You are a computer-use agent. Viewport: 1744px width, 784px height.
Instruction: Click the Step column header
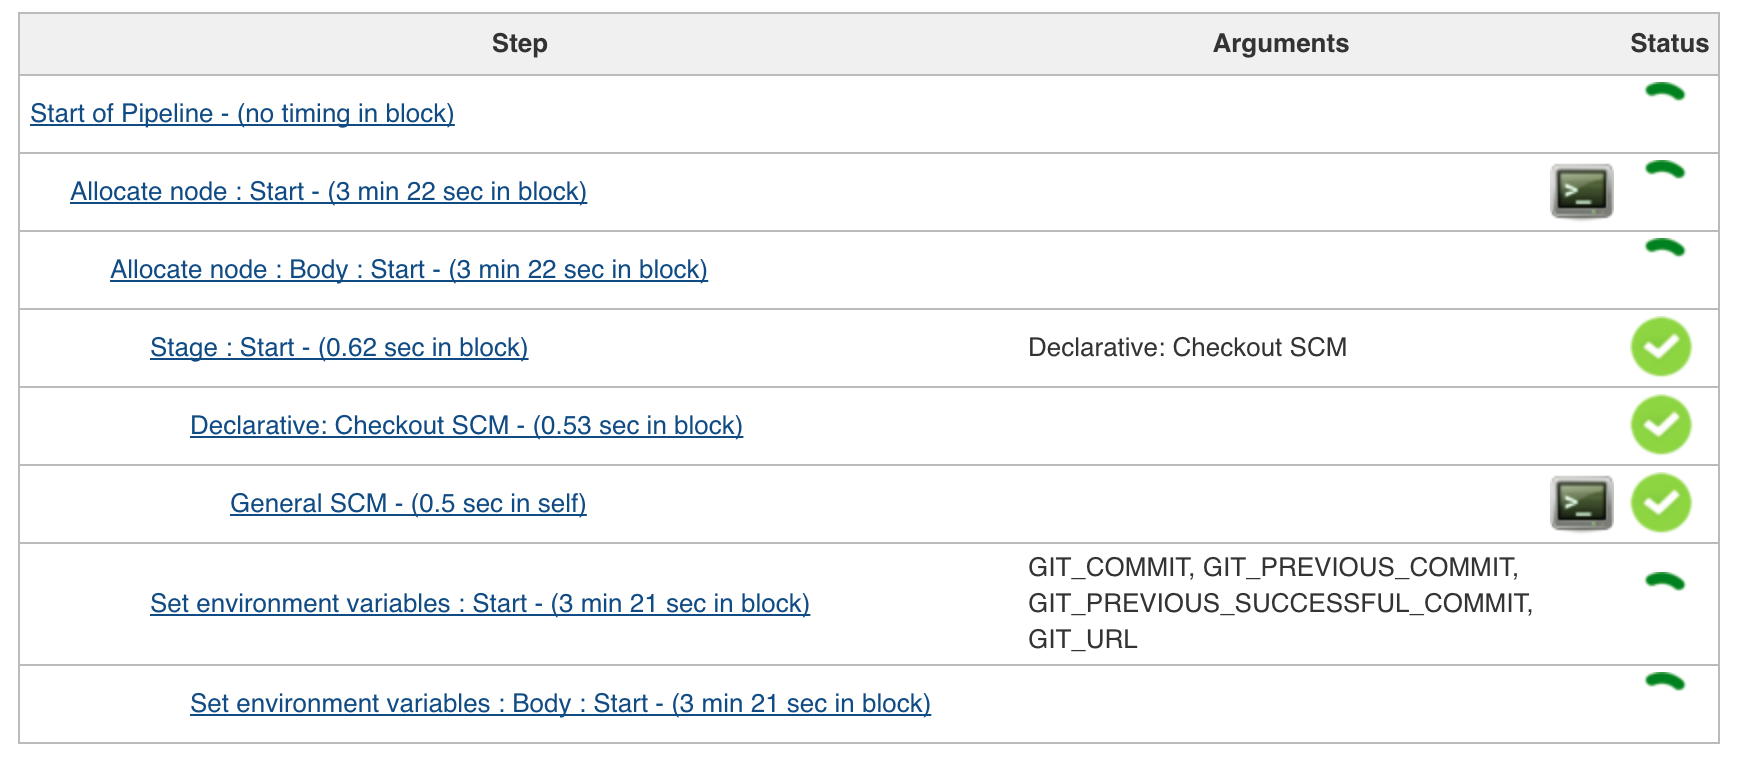(519, 44)
